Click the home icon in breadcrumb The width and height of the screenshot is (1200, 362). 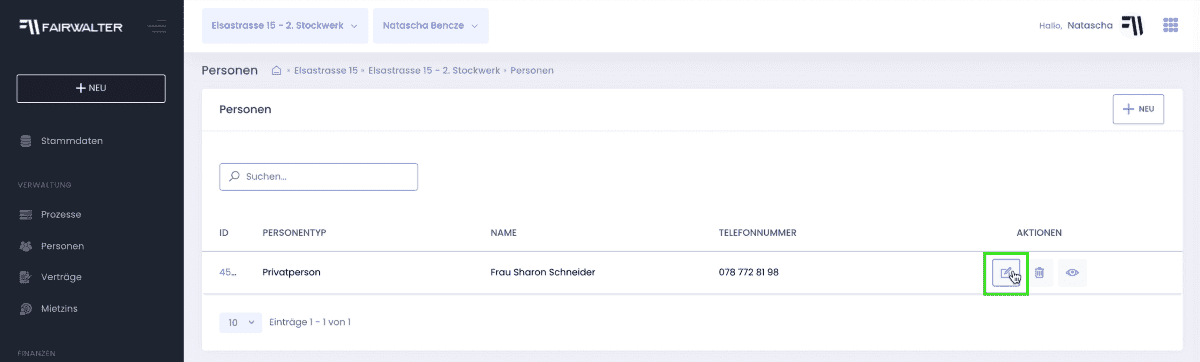pos(277,71)
